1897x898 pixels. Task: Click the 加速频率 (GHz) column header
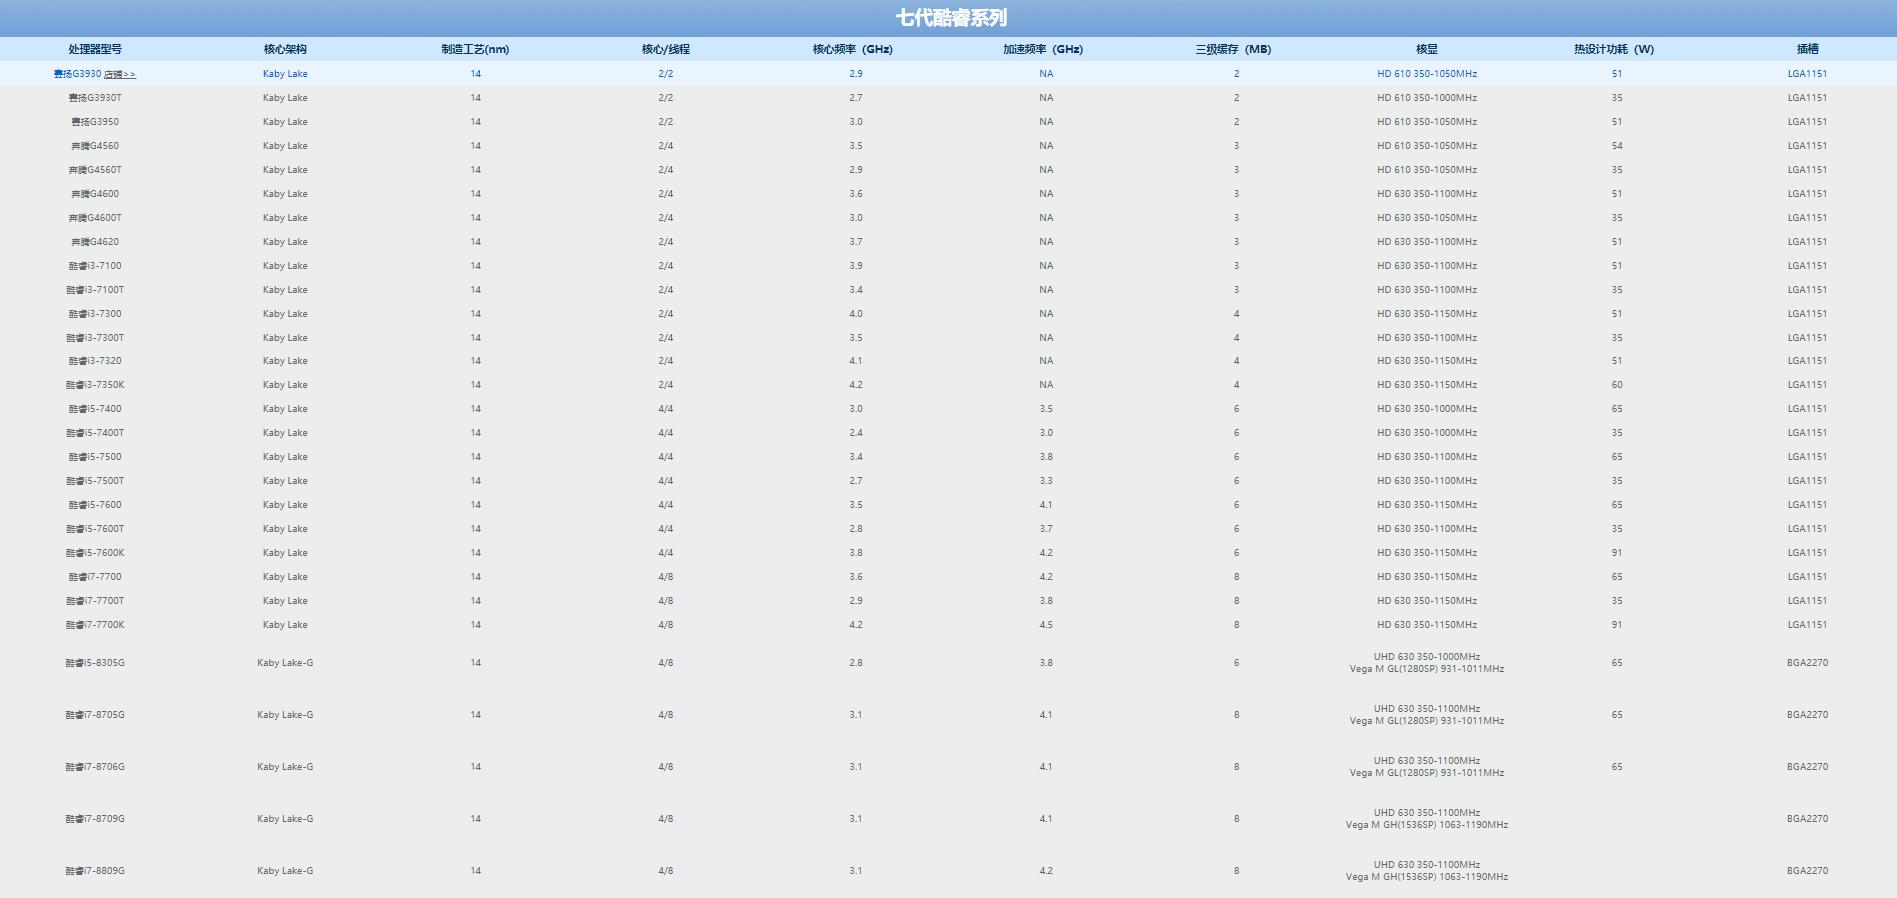1043,49
